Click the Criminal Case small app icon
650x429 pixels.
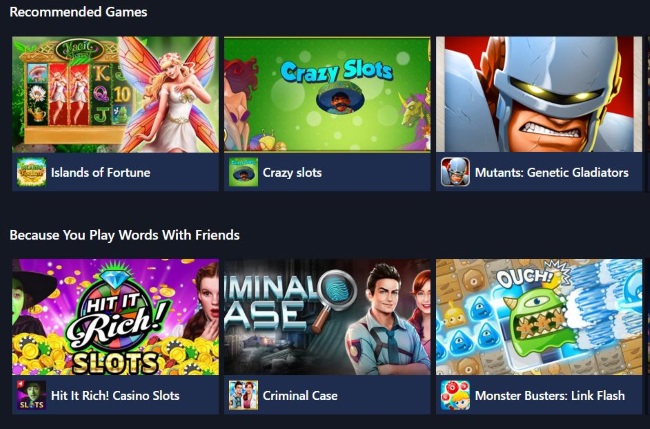[243, 395]
